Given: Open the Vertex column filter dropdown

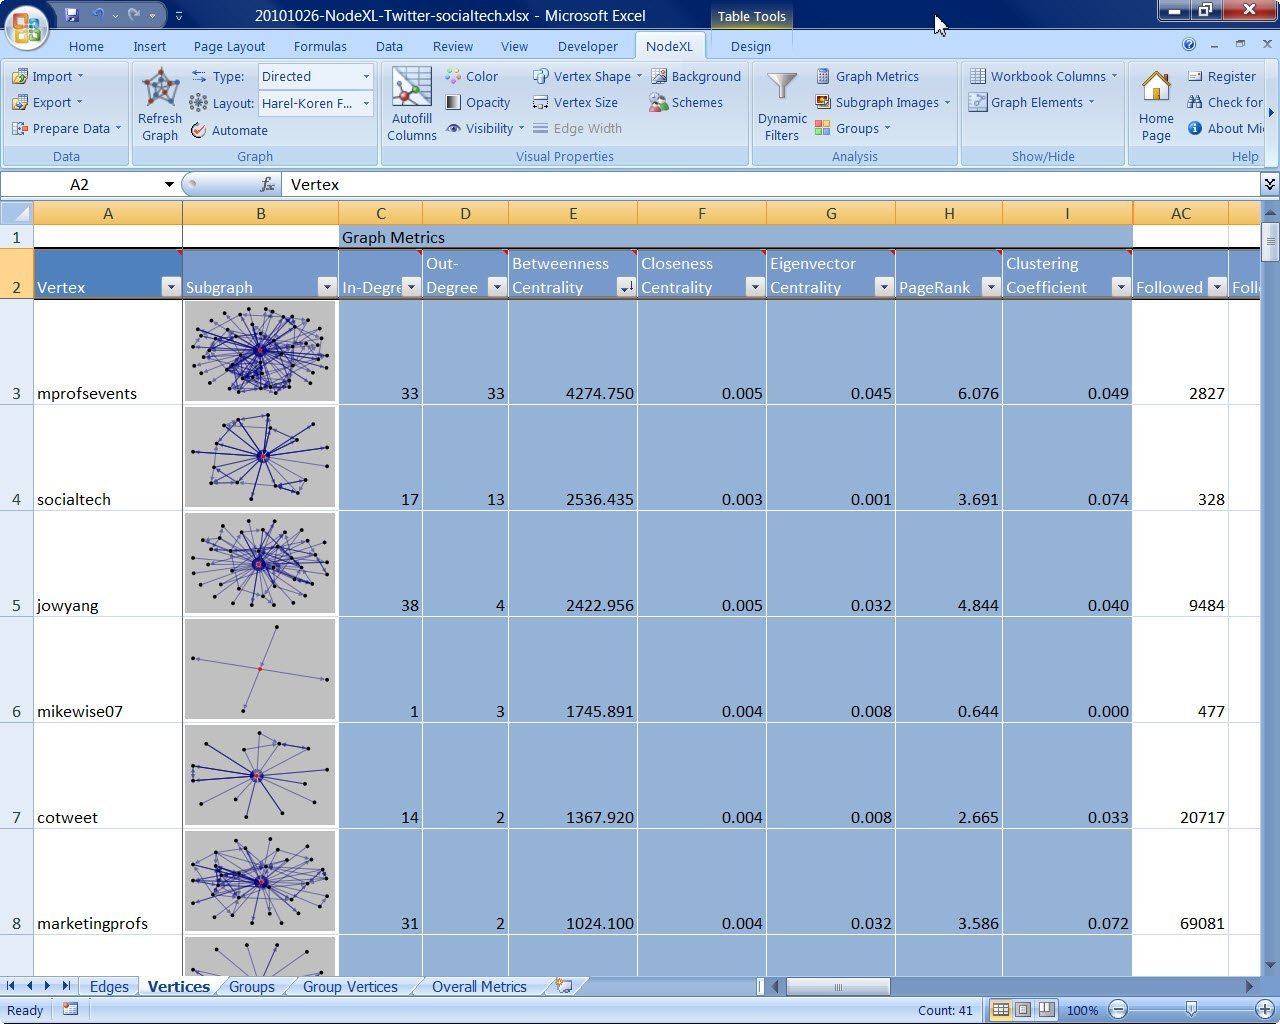Looking at the screenshot, I should click(x=170, y=288).
